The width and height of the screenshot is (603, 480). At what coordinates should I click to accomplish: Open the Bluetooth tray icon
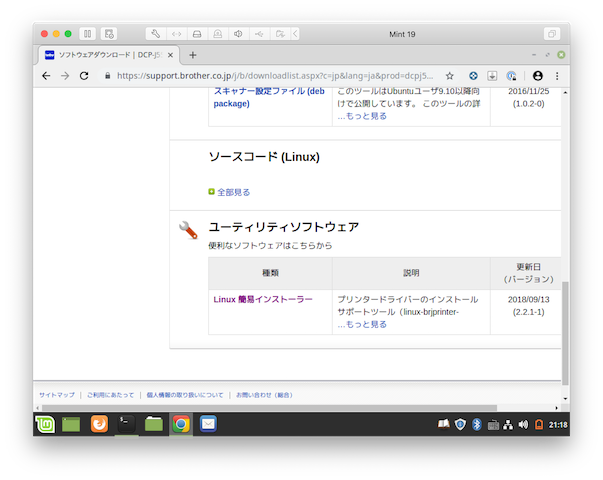click(x=477, y=424)
